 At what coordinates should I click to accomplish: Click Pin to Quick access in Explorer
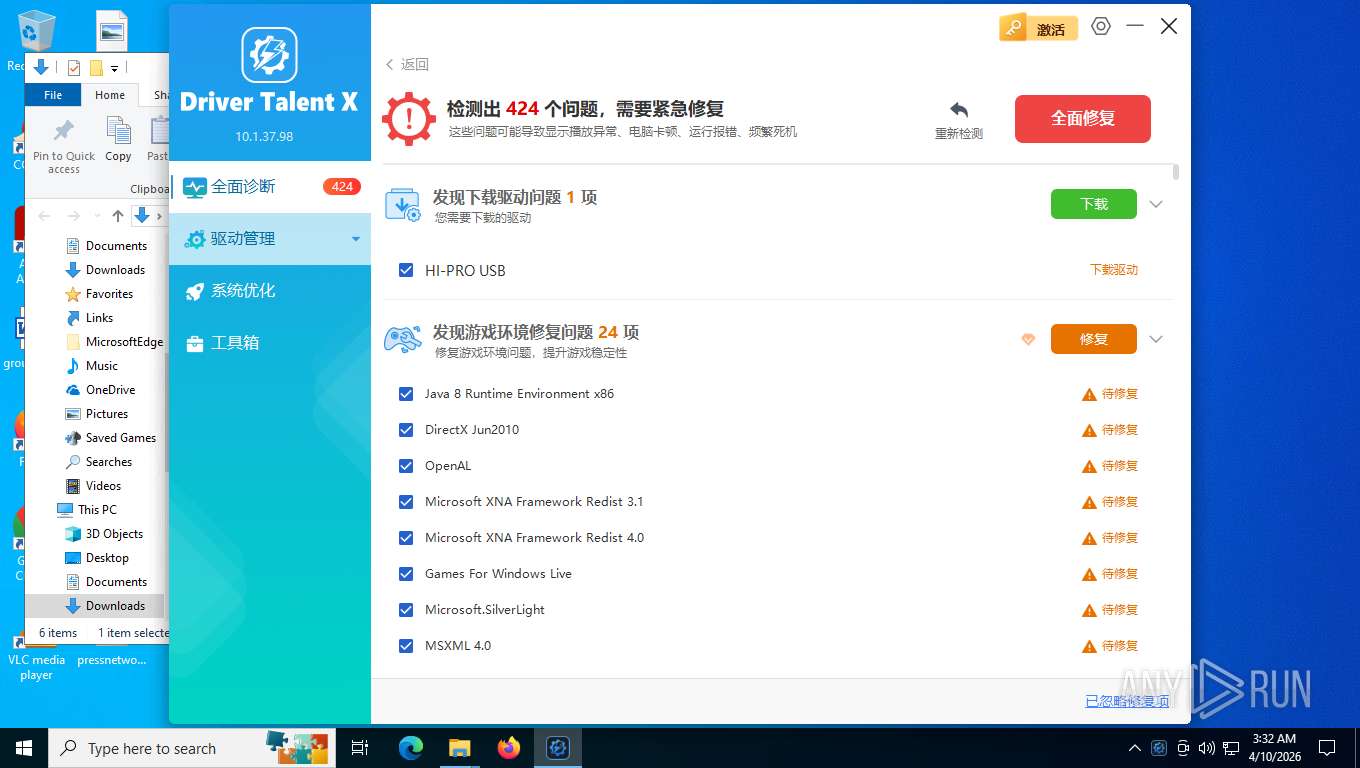coord(64,146)
